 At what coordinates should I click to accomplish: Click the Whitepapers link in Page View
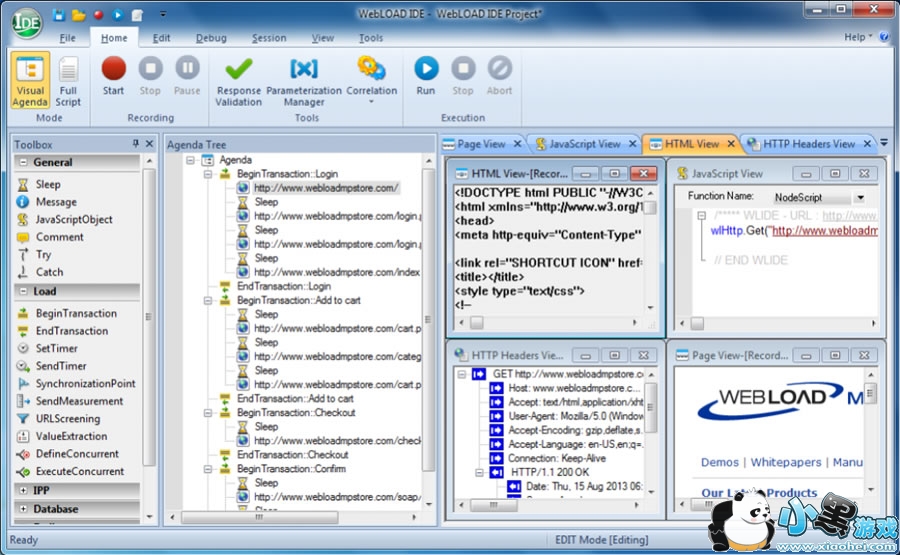788,462
